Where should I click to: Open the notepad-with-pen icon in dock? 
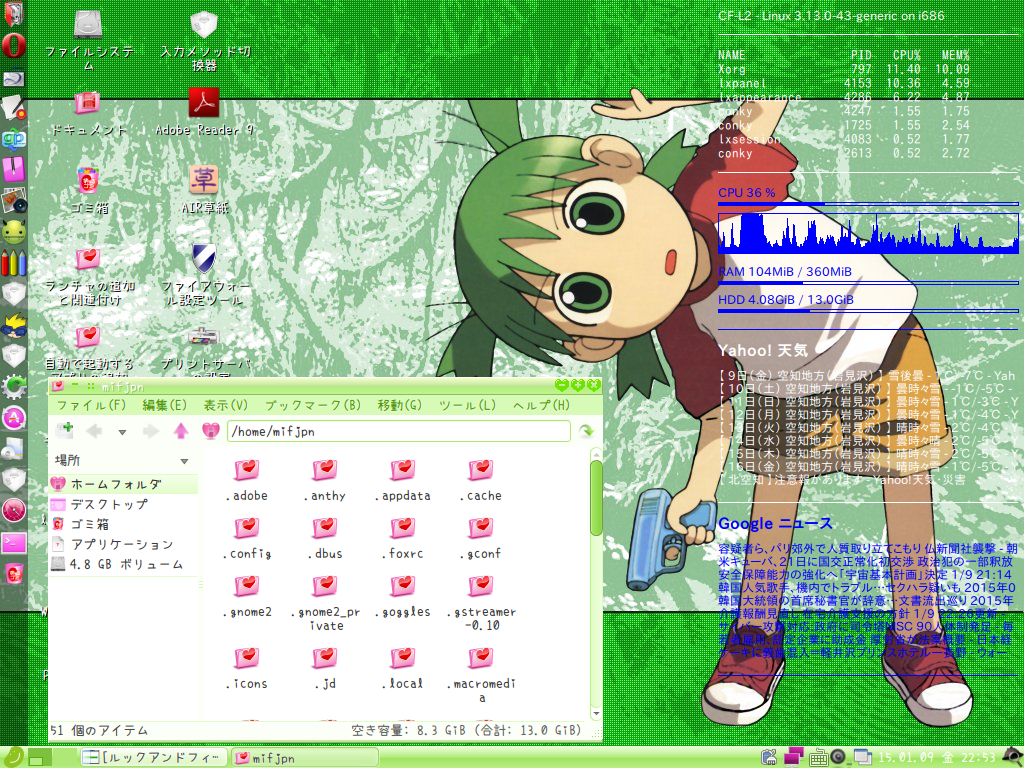(13, 107)
